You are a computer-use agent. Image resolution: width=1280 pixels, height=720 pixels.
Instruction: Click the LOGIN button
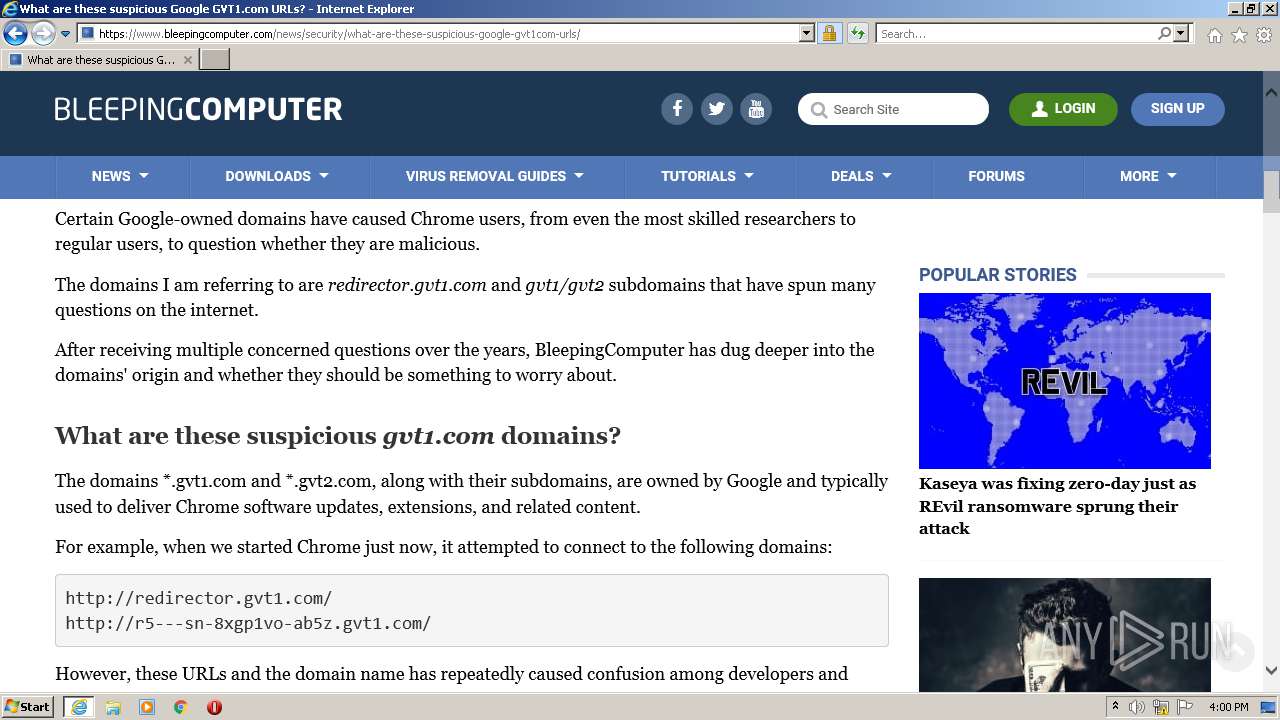click(1063, 109)
